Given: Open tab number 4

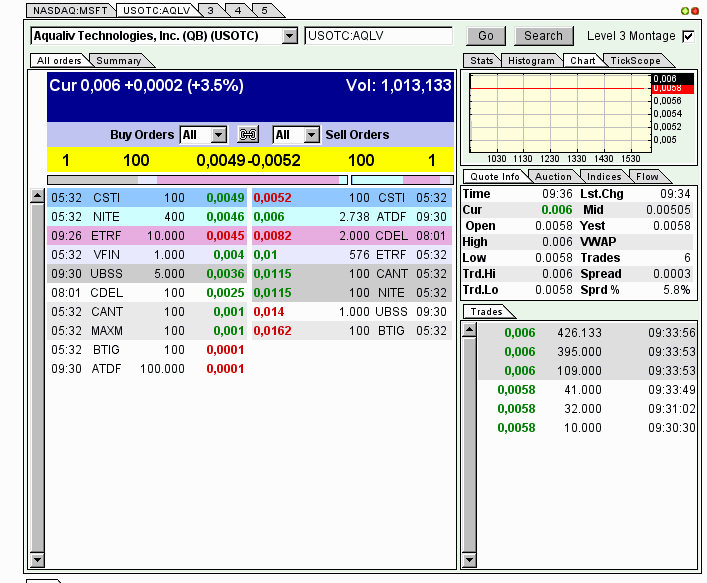Looking at the screenshot, I should [238, 10].
